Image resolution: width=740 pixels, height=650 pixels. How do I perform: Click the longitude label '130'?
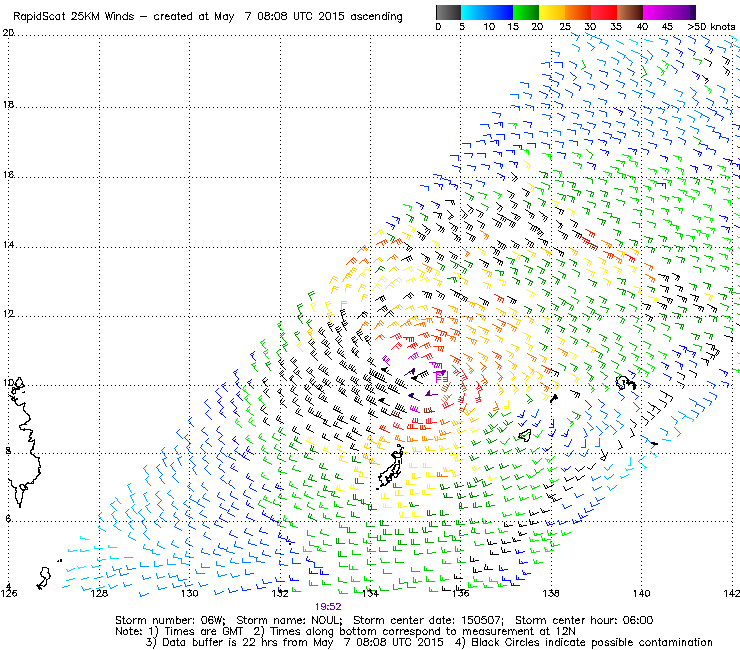coord(190,593)
